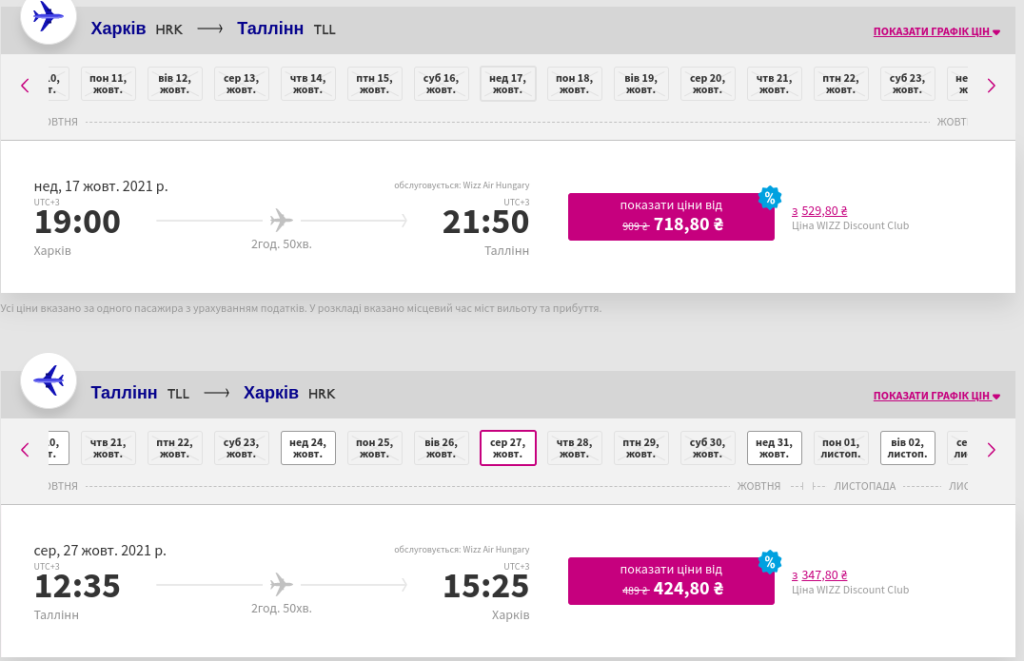Expand price chart for Таллінн–Харків
Image resolution: width=1024 pixels, height=661 pixels.
(937, 396)
